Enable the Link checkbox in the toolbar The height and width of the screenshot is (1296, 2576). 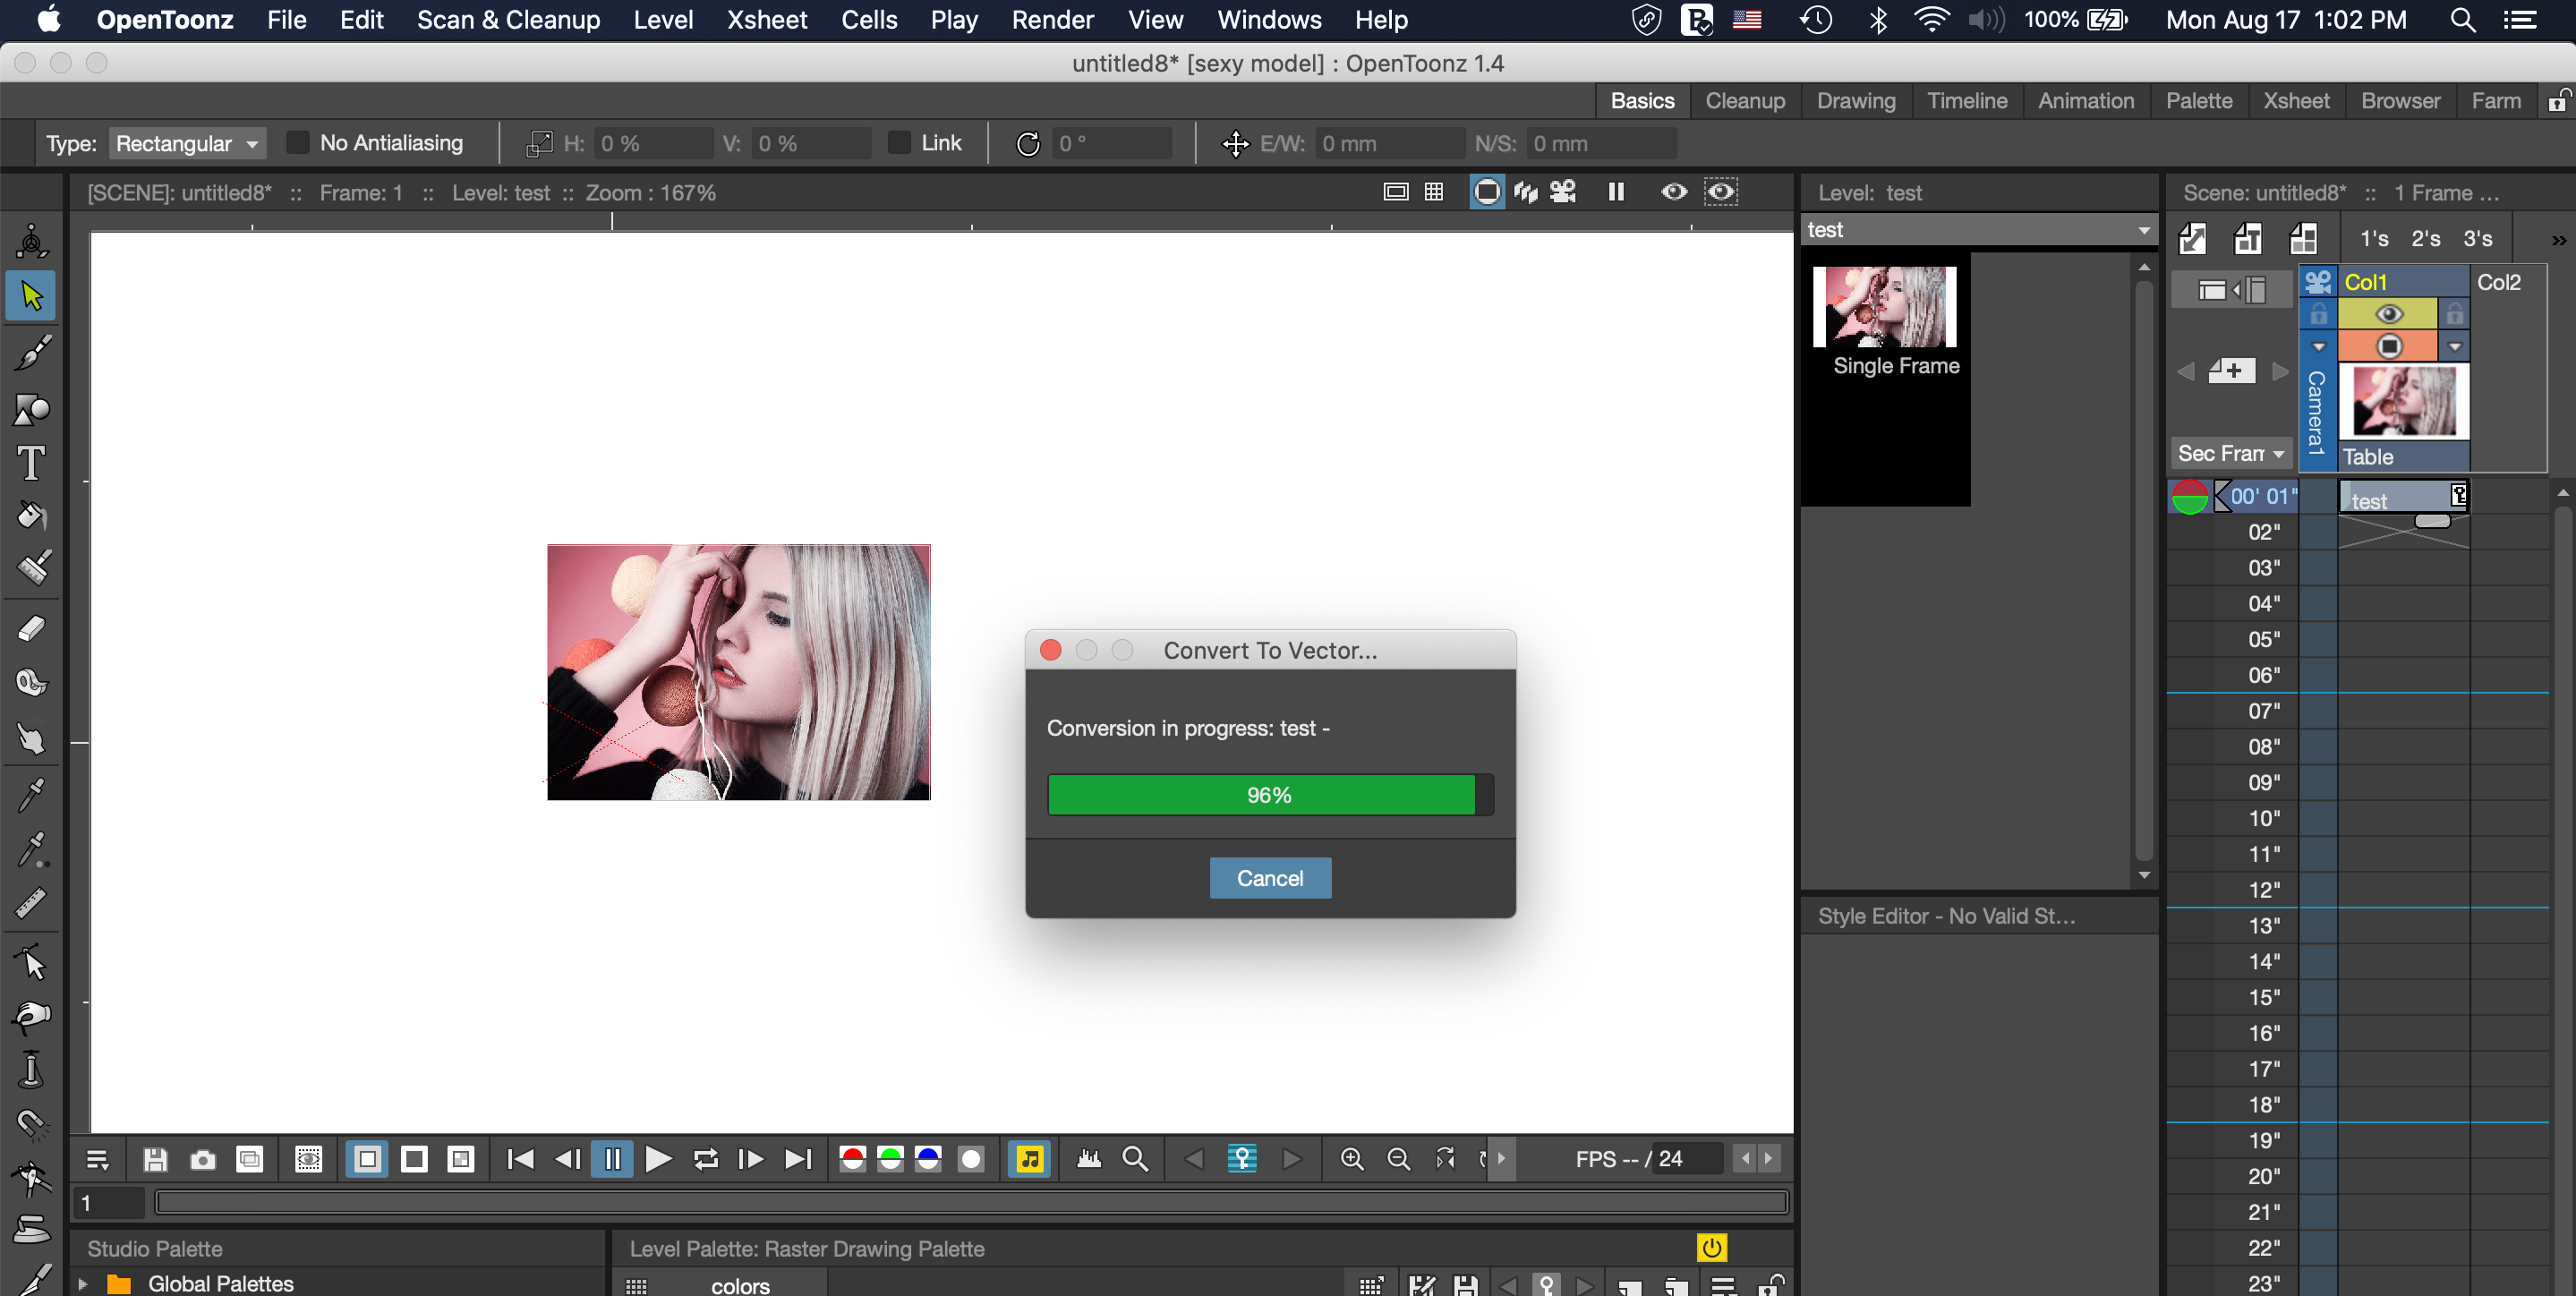(897, 142)
